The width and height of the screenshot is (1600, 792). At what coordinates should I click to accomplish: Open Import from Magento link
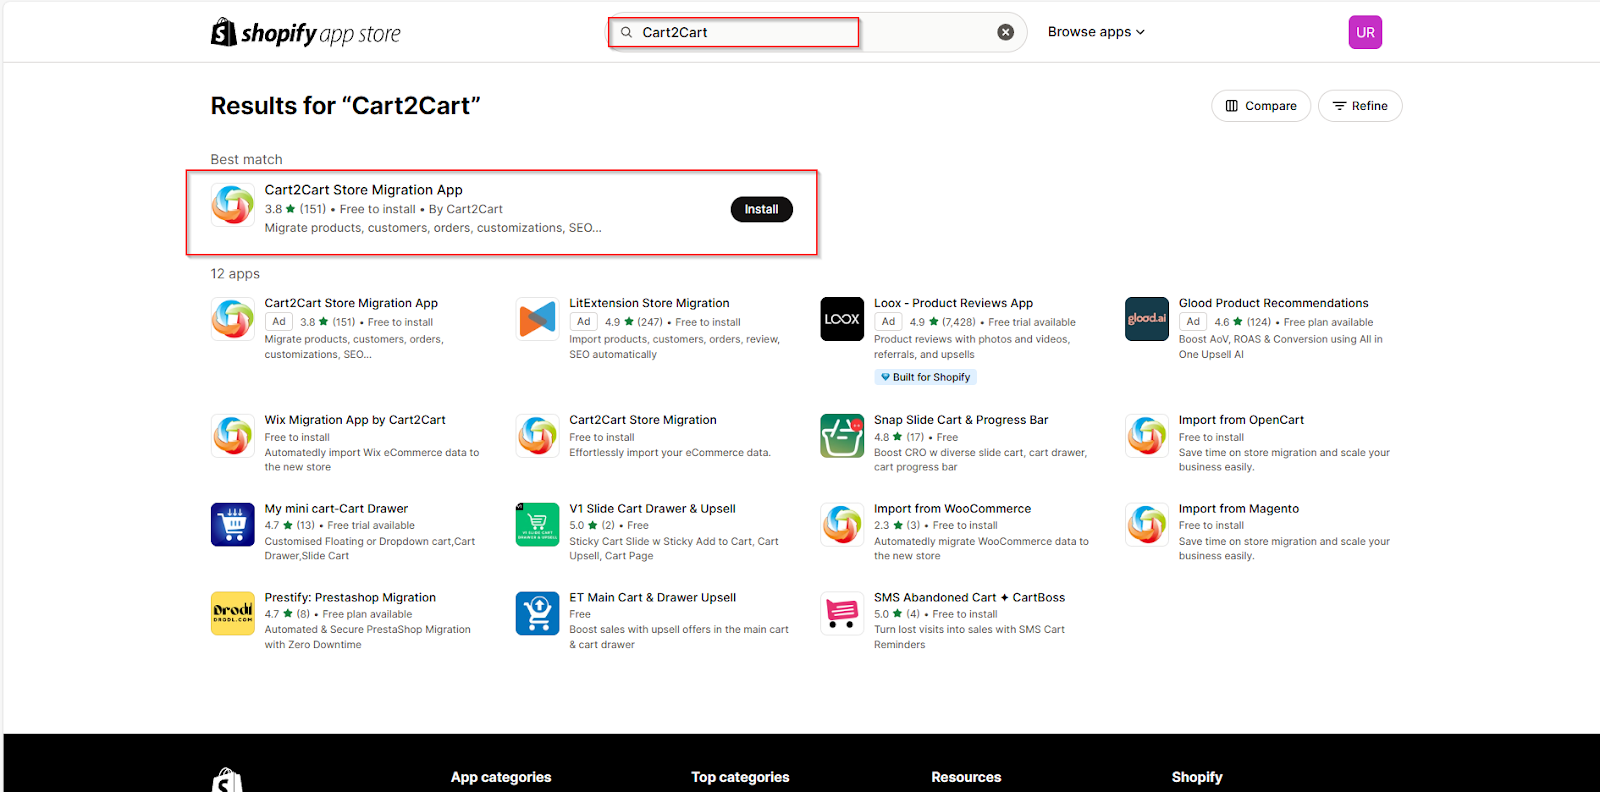1238,509
